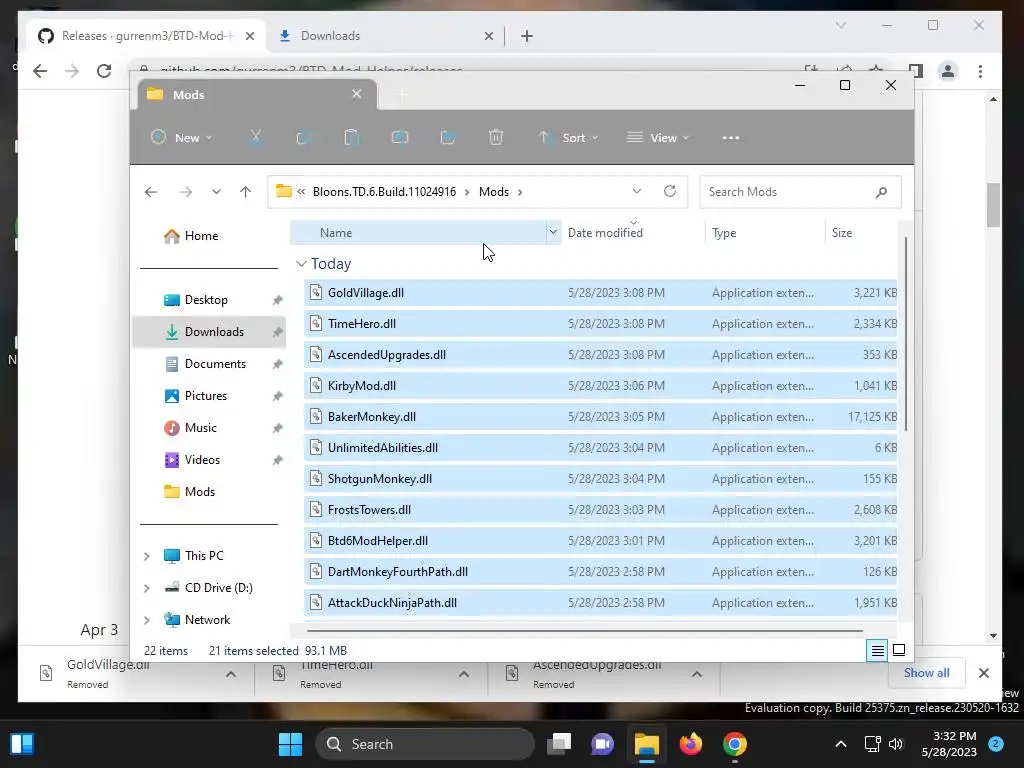Click the search magnifier icon in Explorer

click(x=881, y=192)
